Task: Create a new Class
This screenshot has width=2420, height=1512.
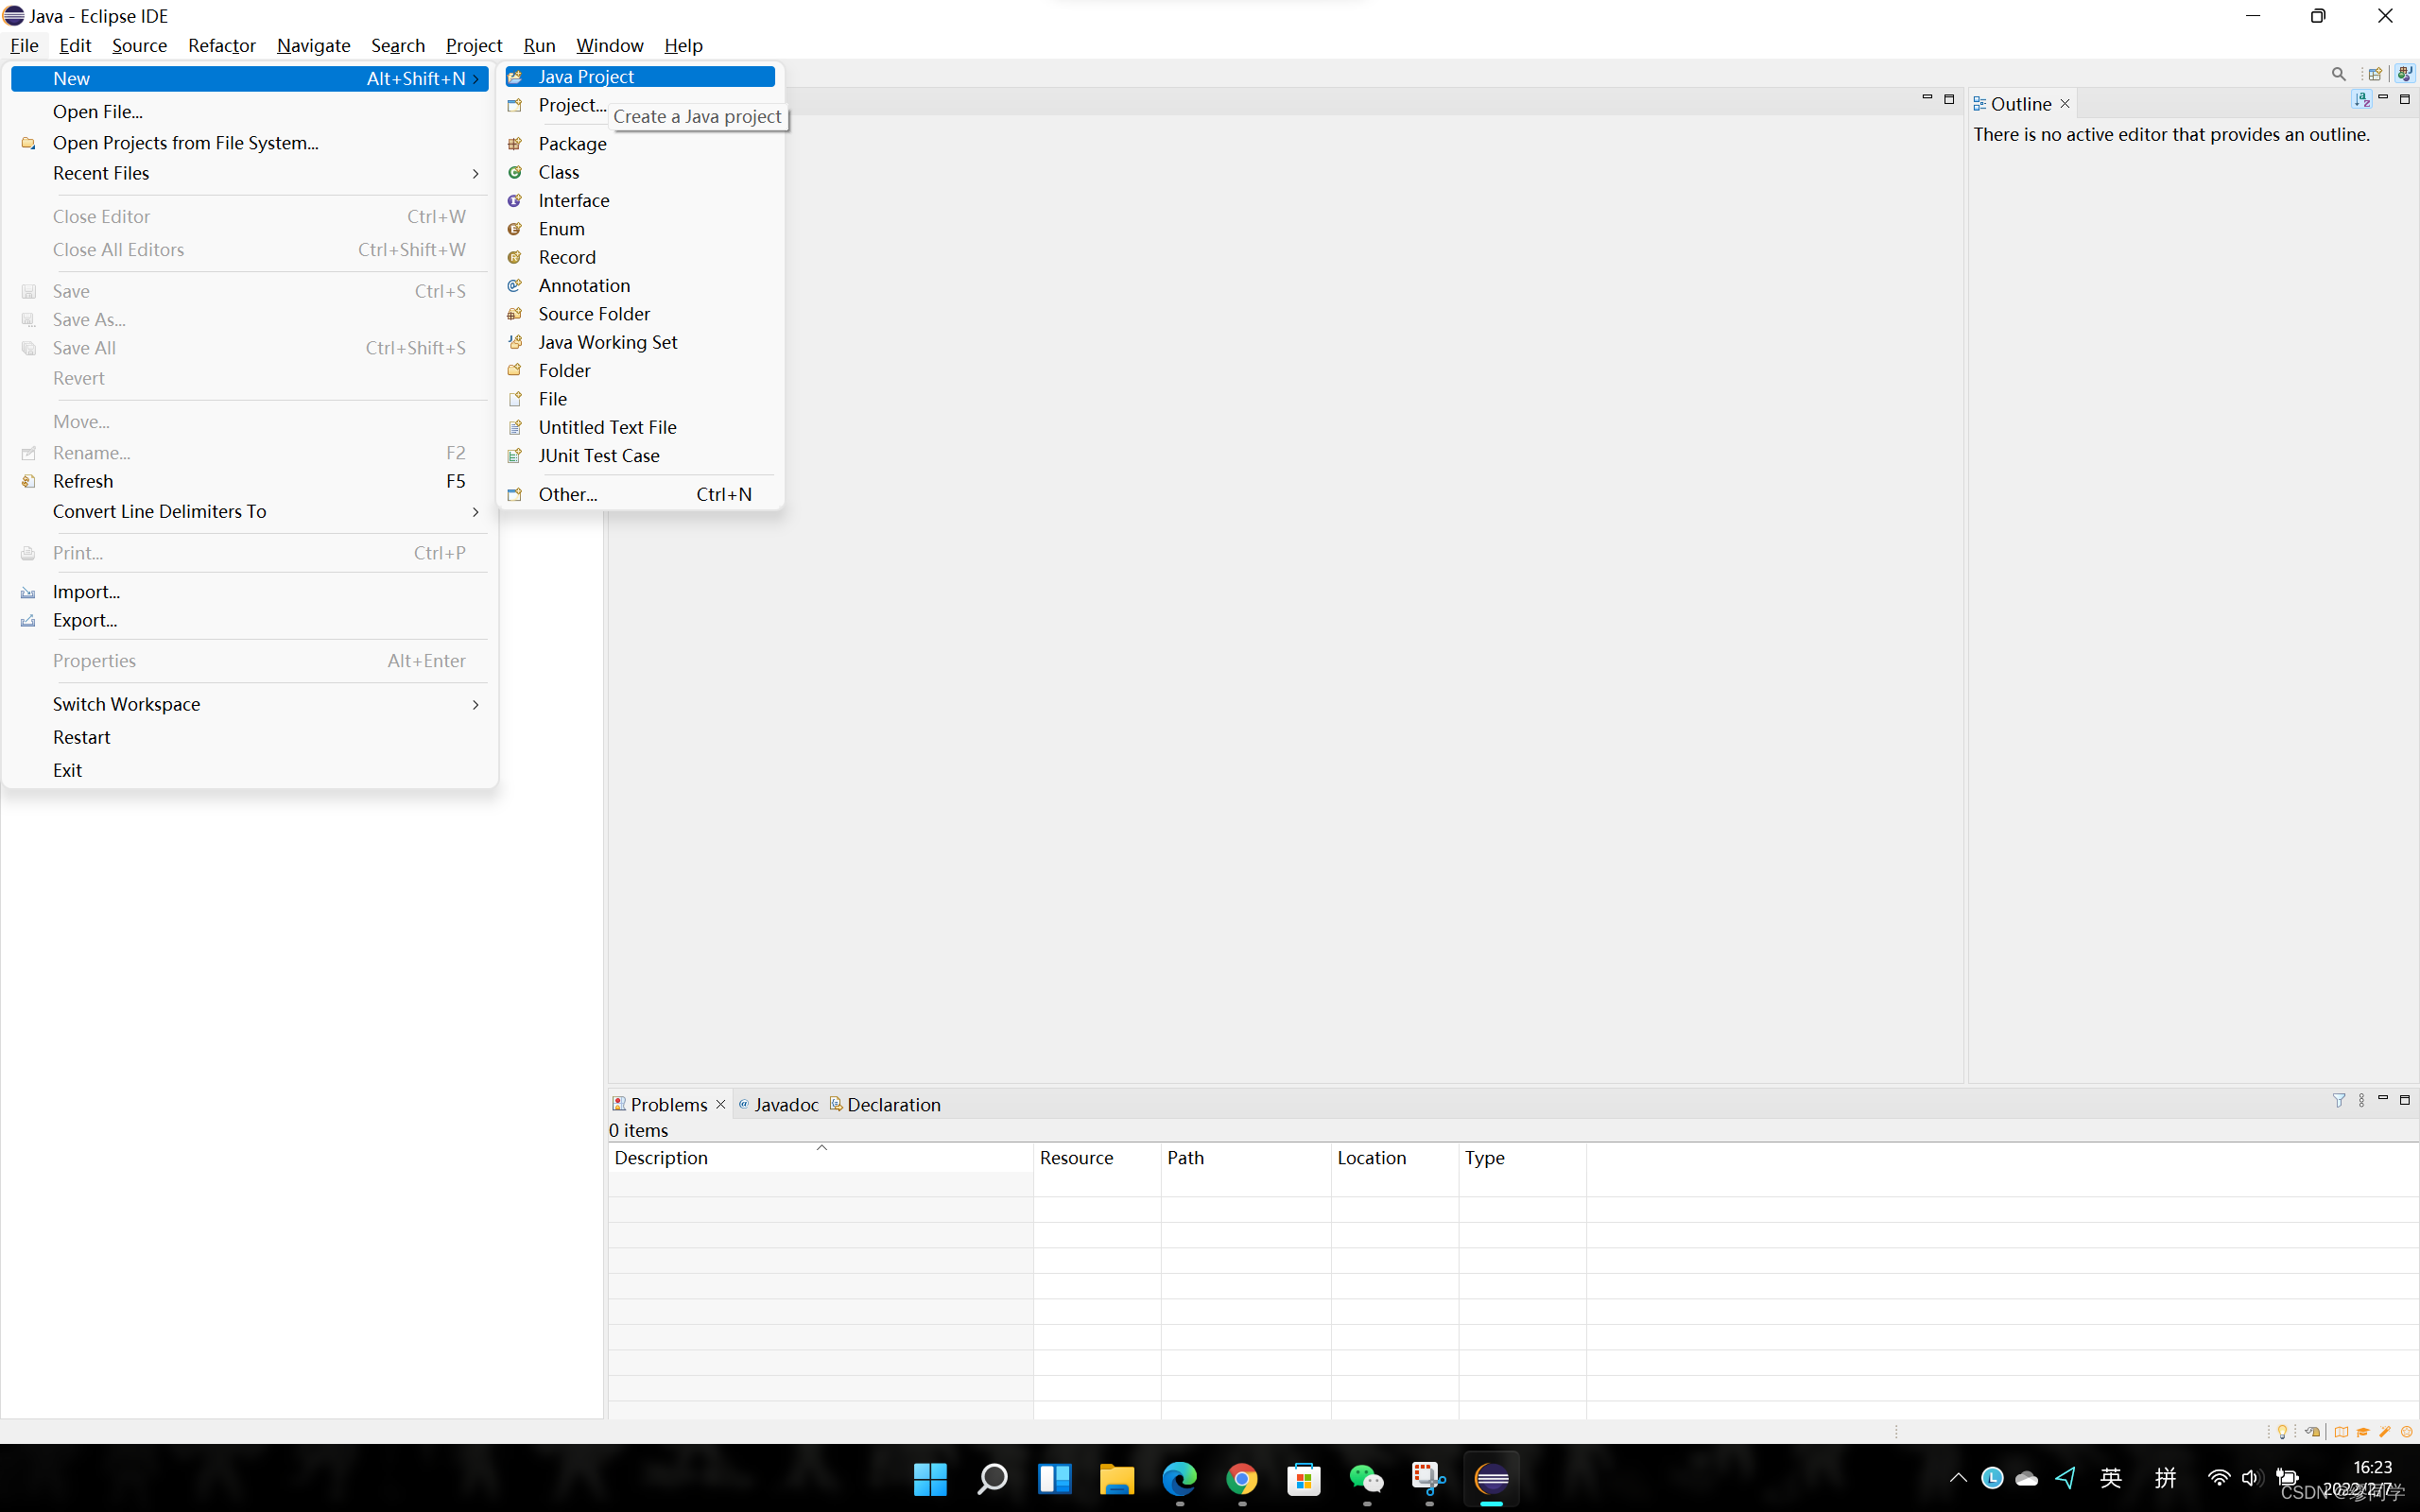Action: [x=640, y=172]
